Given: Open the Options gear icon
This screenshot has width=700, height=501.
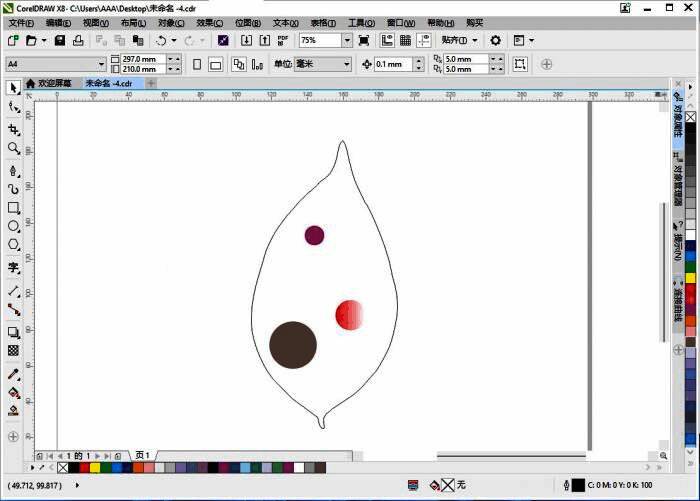Looking at the screenshot, I should pos(495,41).
